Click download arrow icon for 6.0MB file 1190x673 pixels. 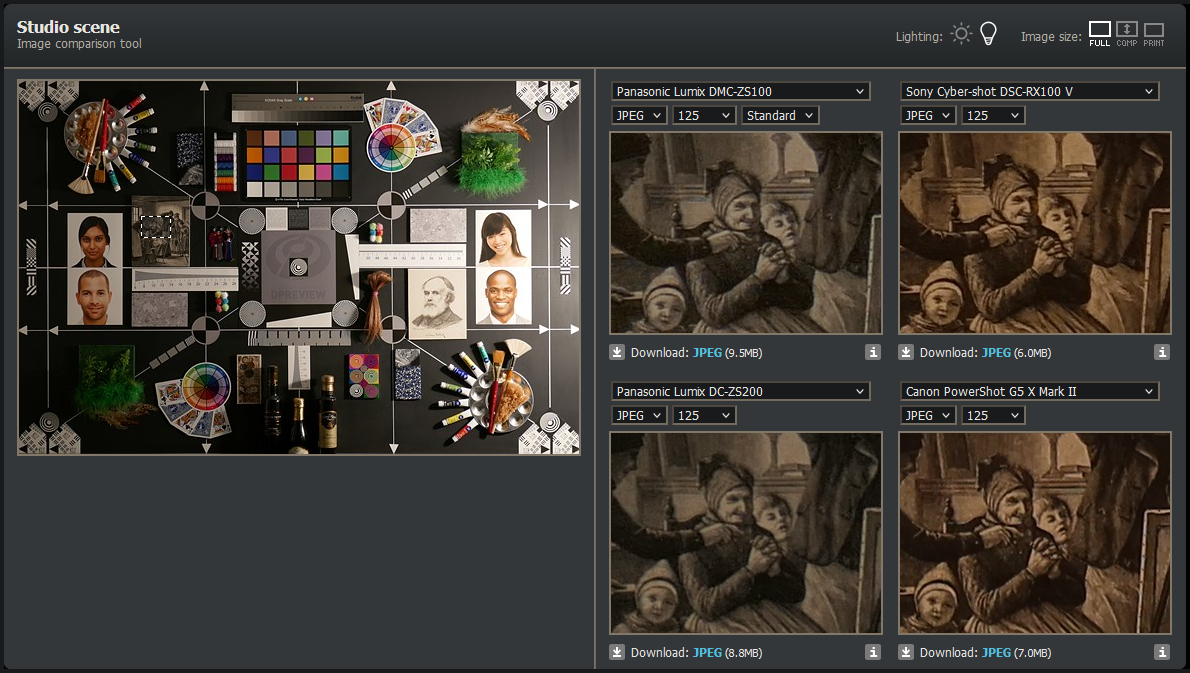click(x=906, y=352)
